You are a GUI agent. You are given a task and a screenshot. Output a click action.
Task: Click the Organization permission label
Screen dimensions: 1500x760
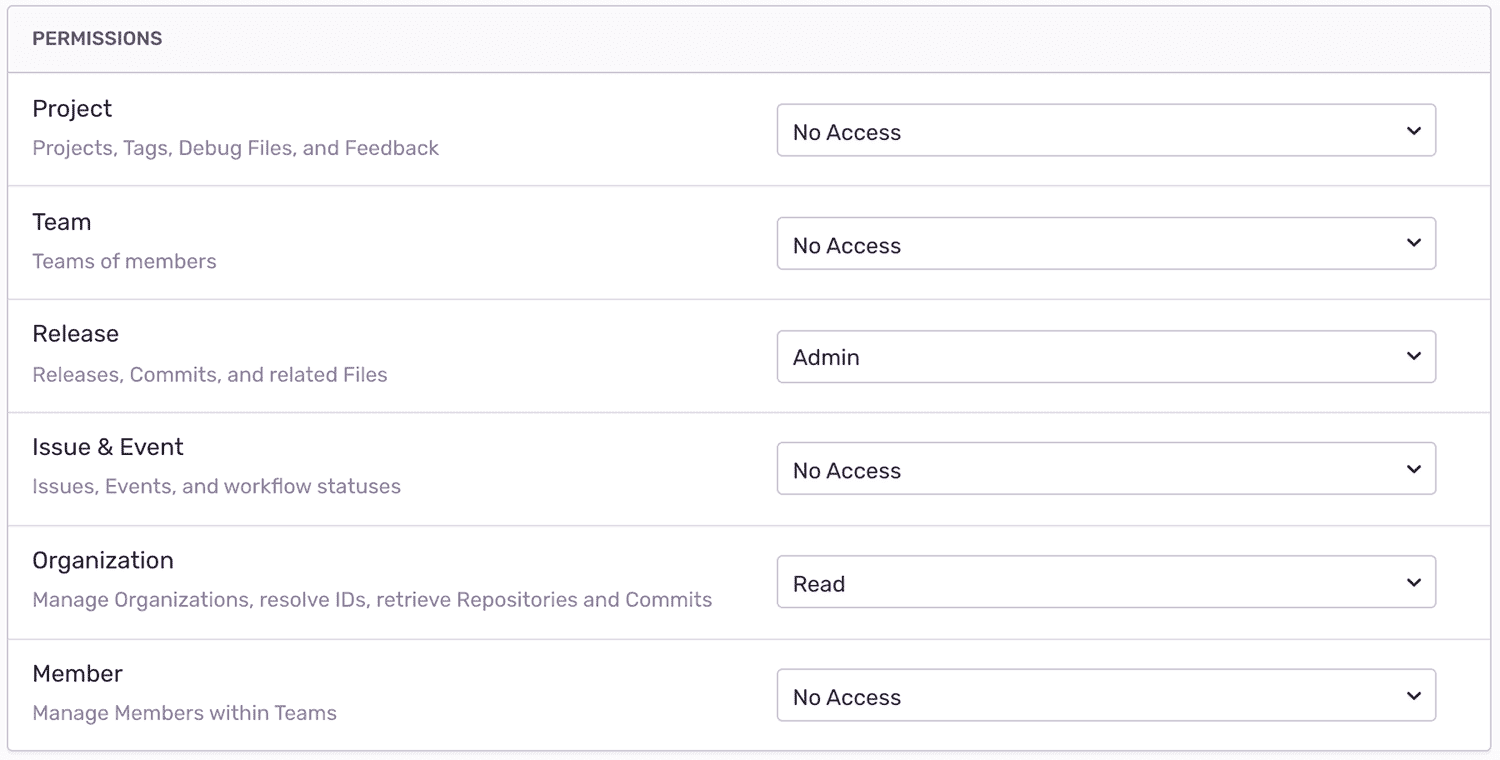[x=103, y=560]
